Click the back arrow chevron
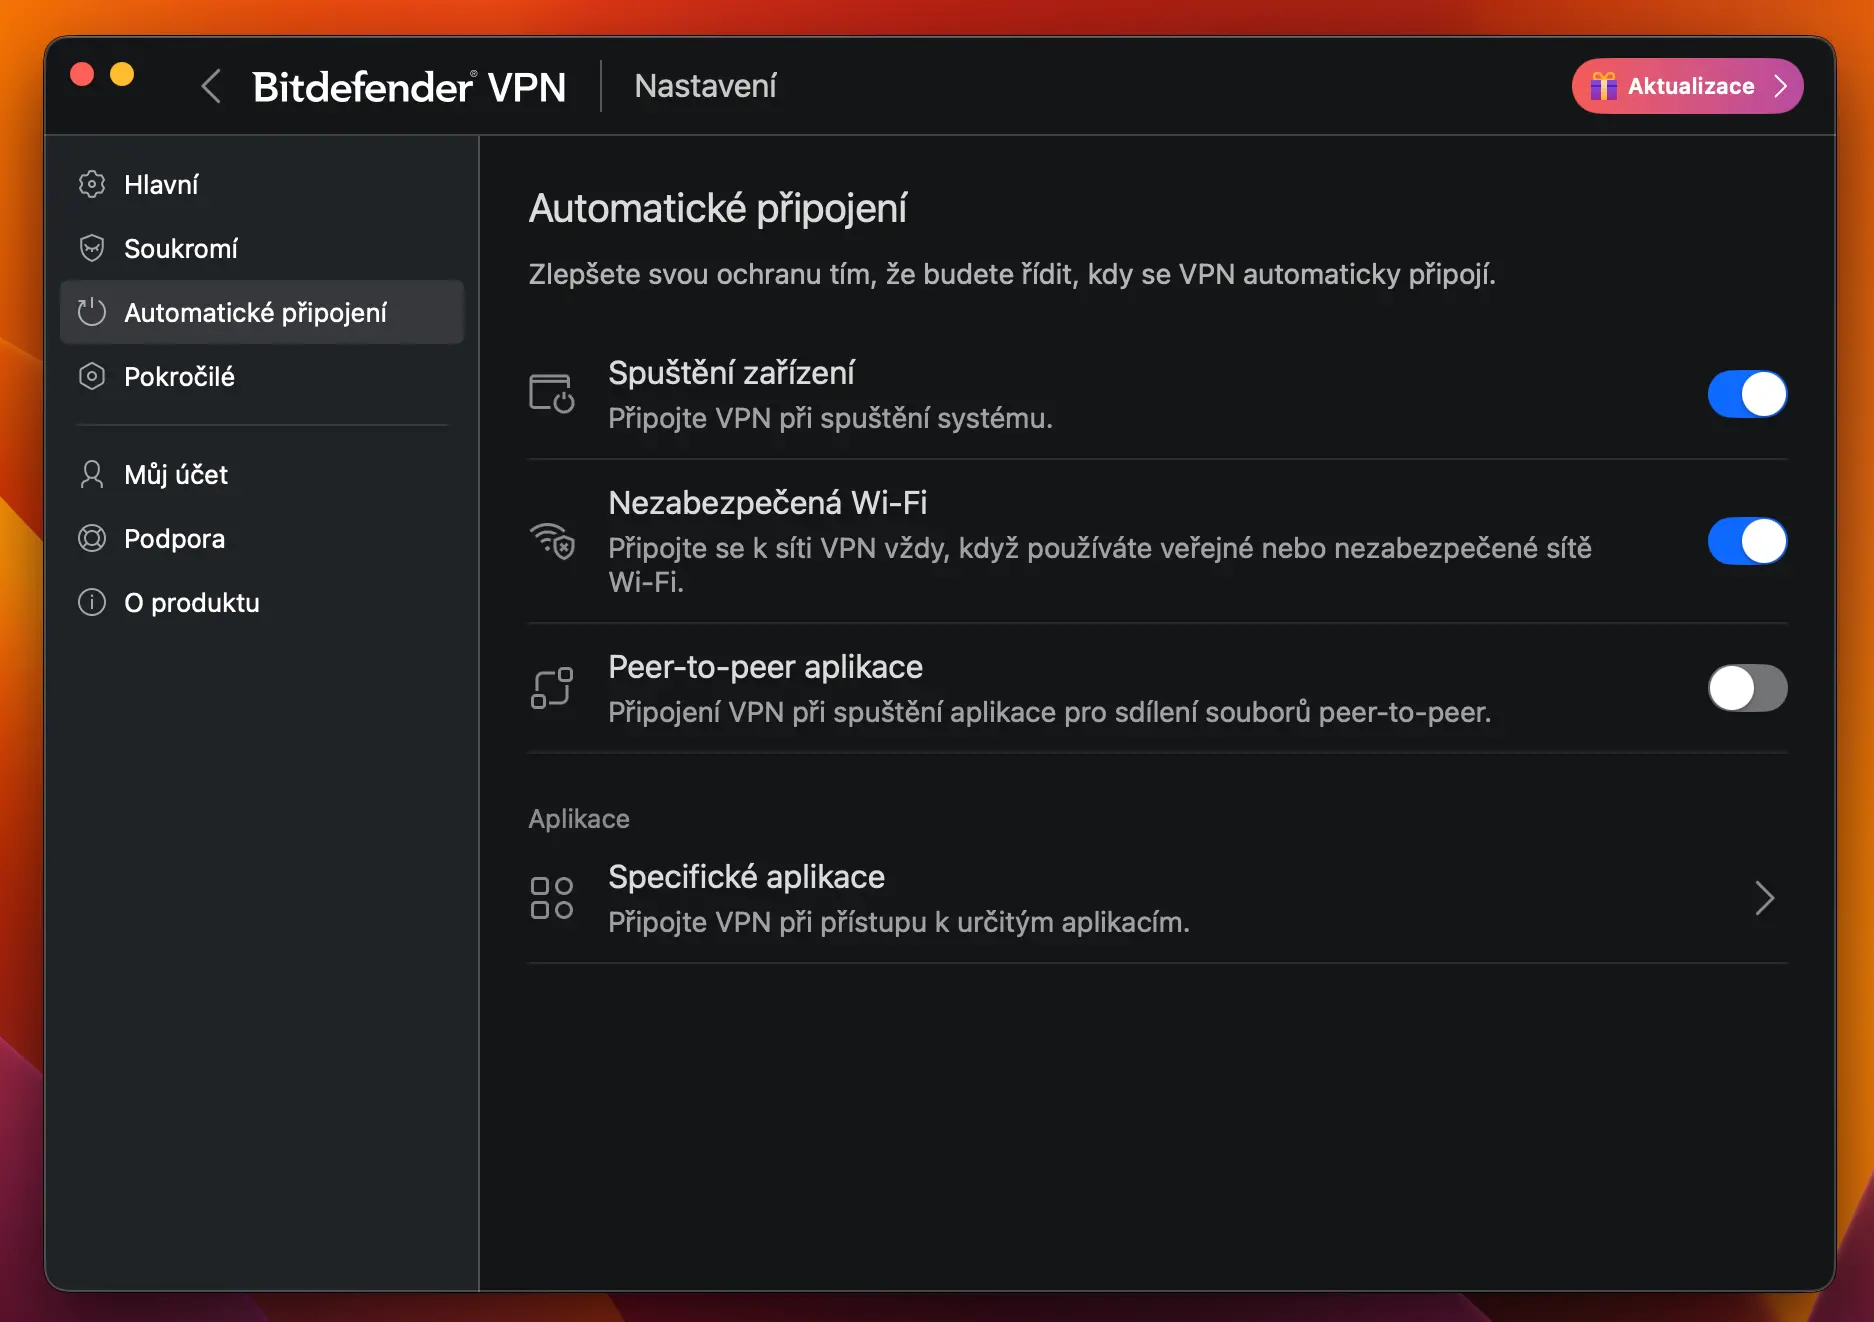Image resolution: width=1874 pixels, height=1322 pixels. pyautogui.click(x=210, y=86)
